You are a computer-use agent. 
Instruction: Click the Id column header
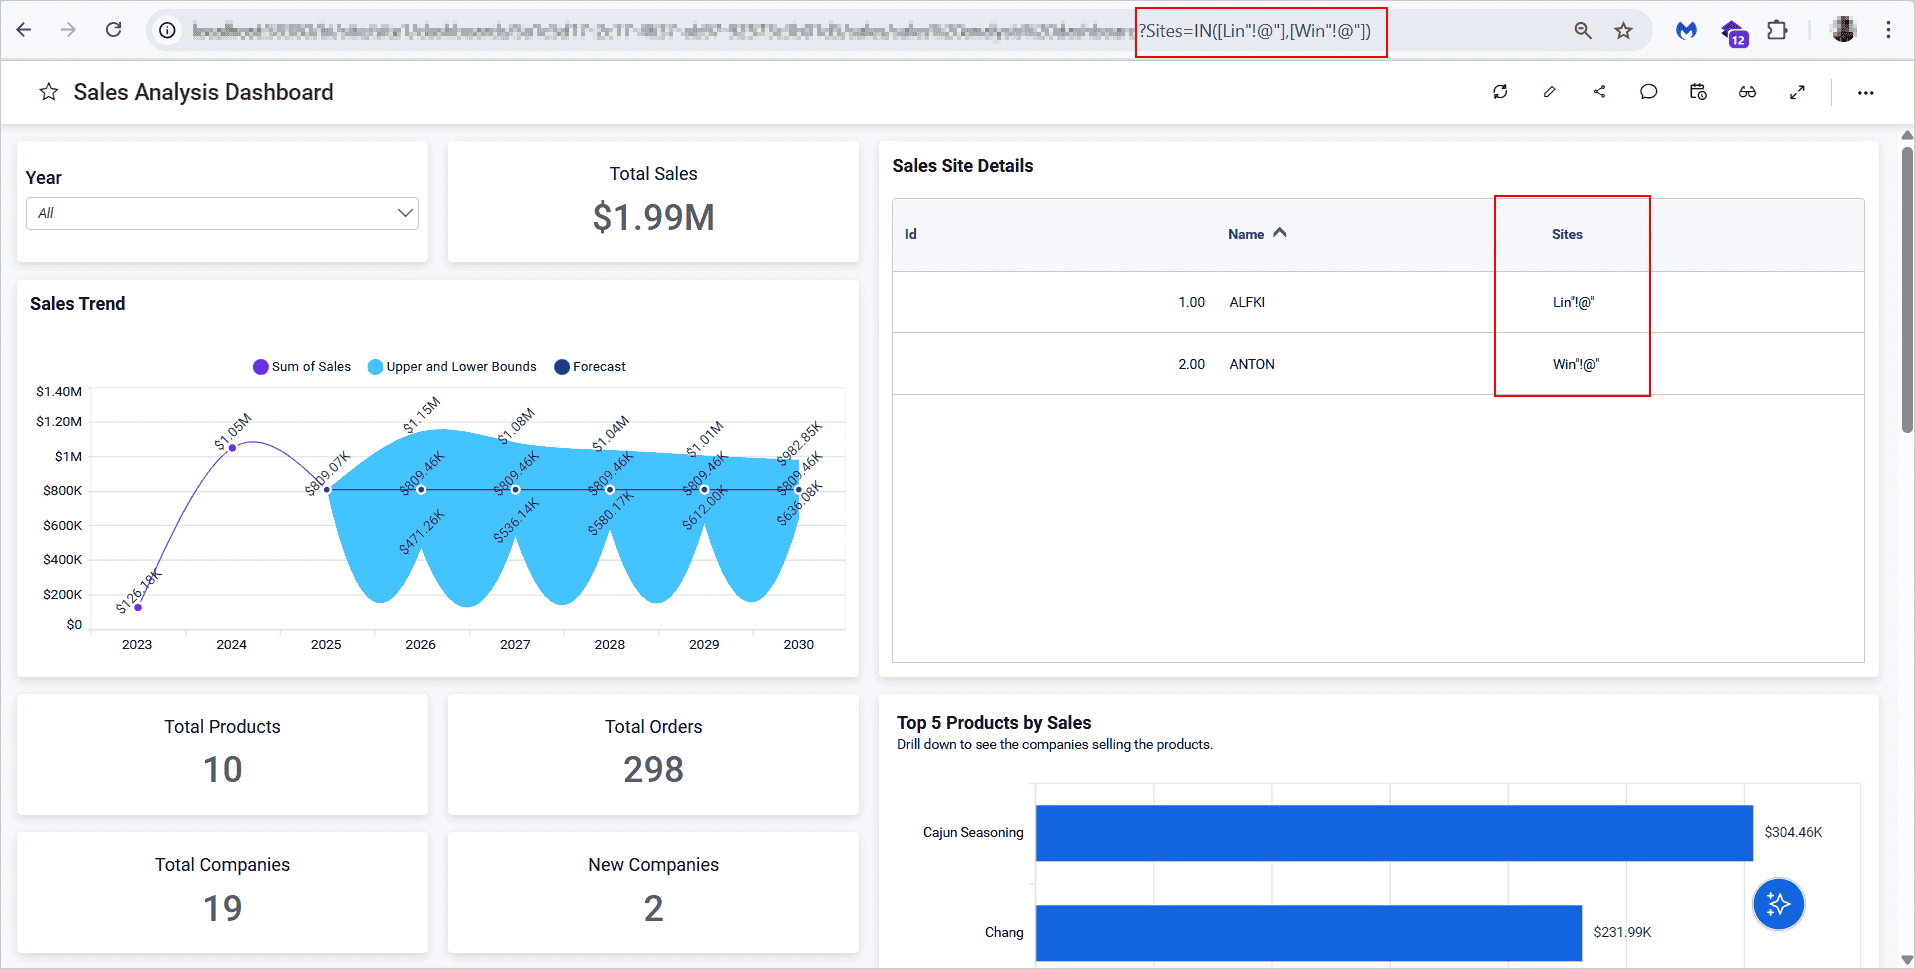pyautogui.click(x=910, y=234)
